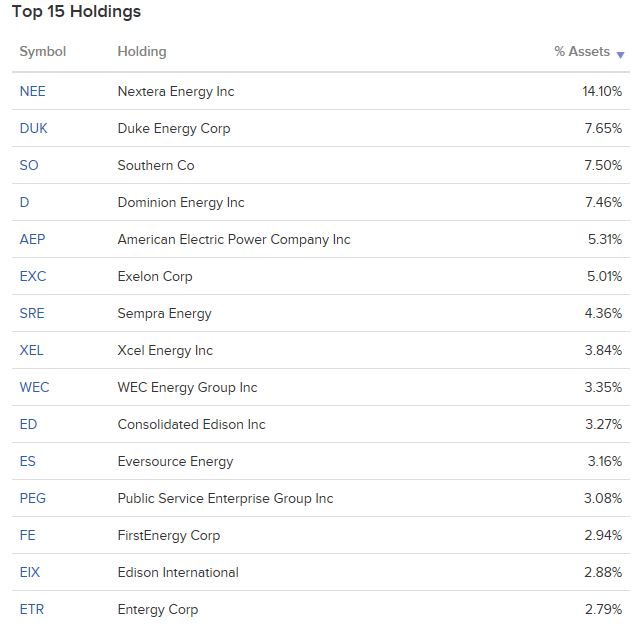This screenshot has width=638, height=627.
Task: Open the EIX ticker for Edison International
Action: tap(30, 572)
